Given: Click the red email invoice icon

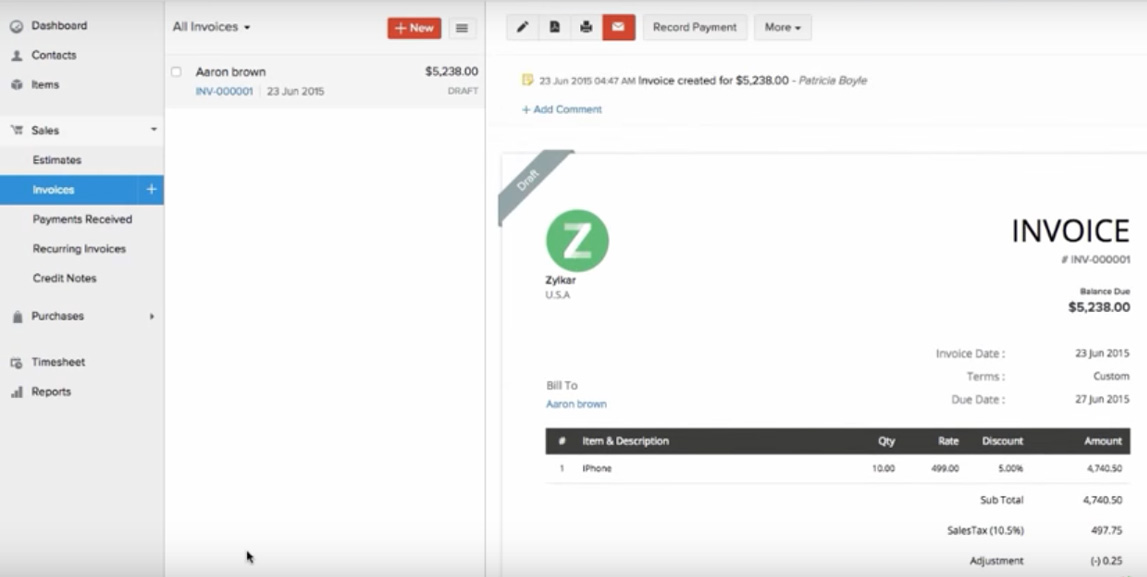Looking at the screenshot, I should click(x=618, y=28).
